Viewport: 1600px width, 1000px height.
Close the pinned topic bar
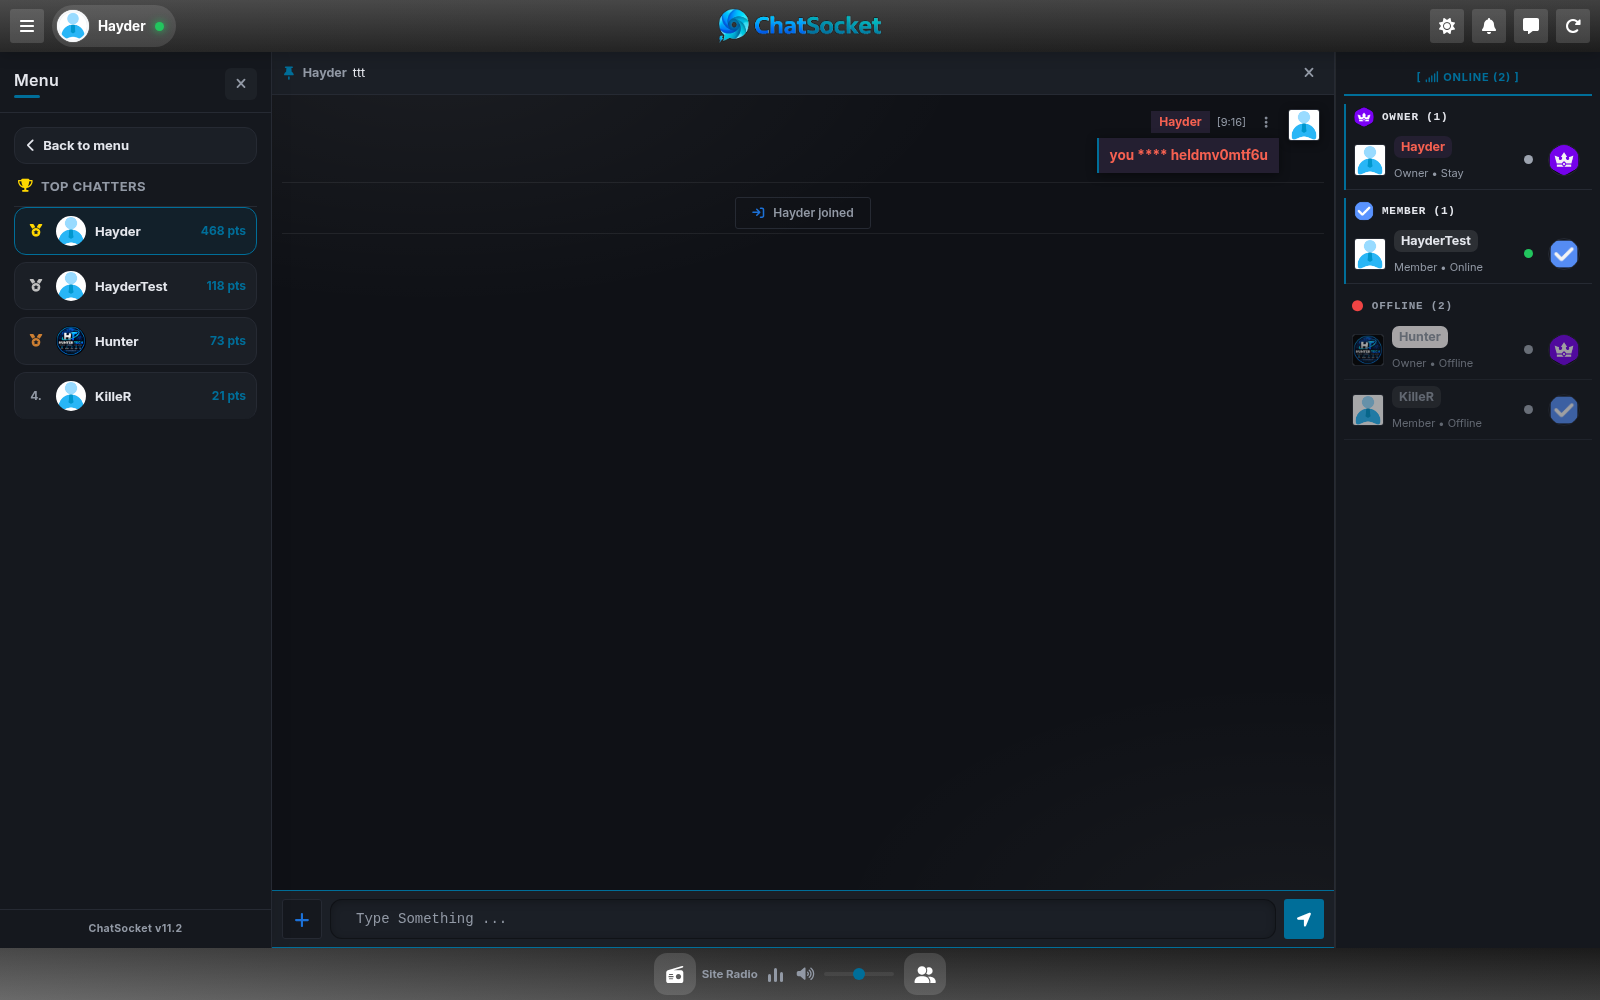(1309, 73)
